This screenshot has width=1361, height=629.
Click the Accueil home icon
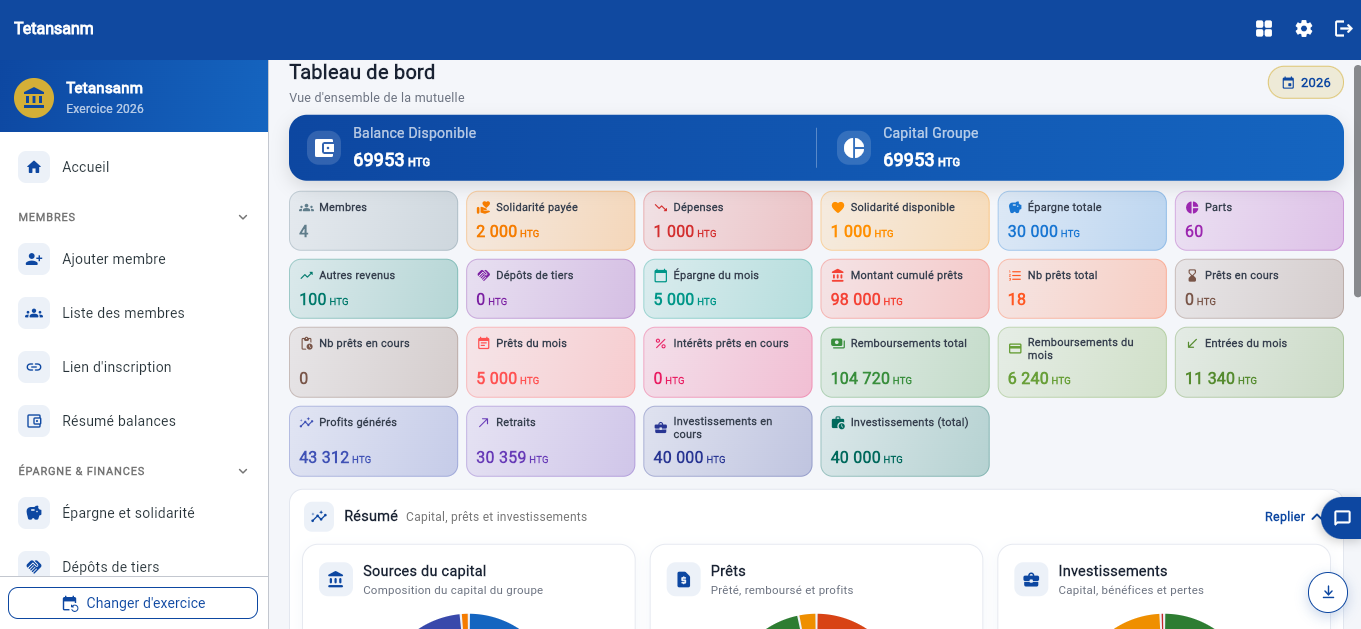point(34,167)
